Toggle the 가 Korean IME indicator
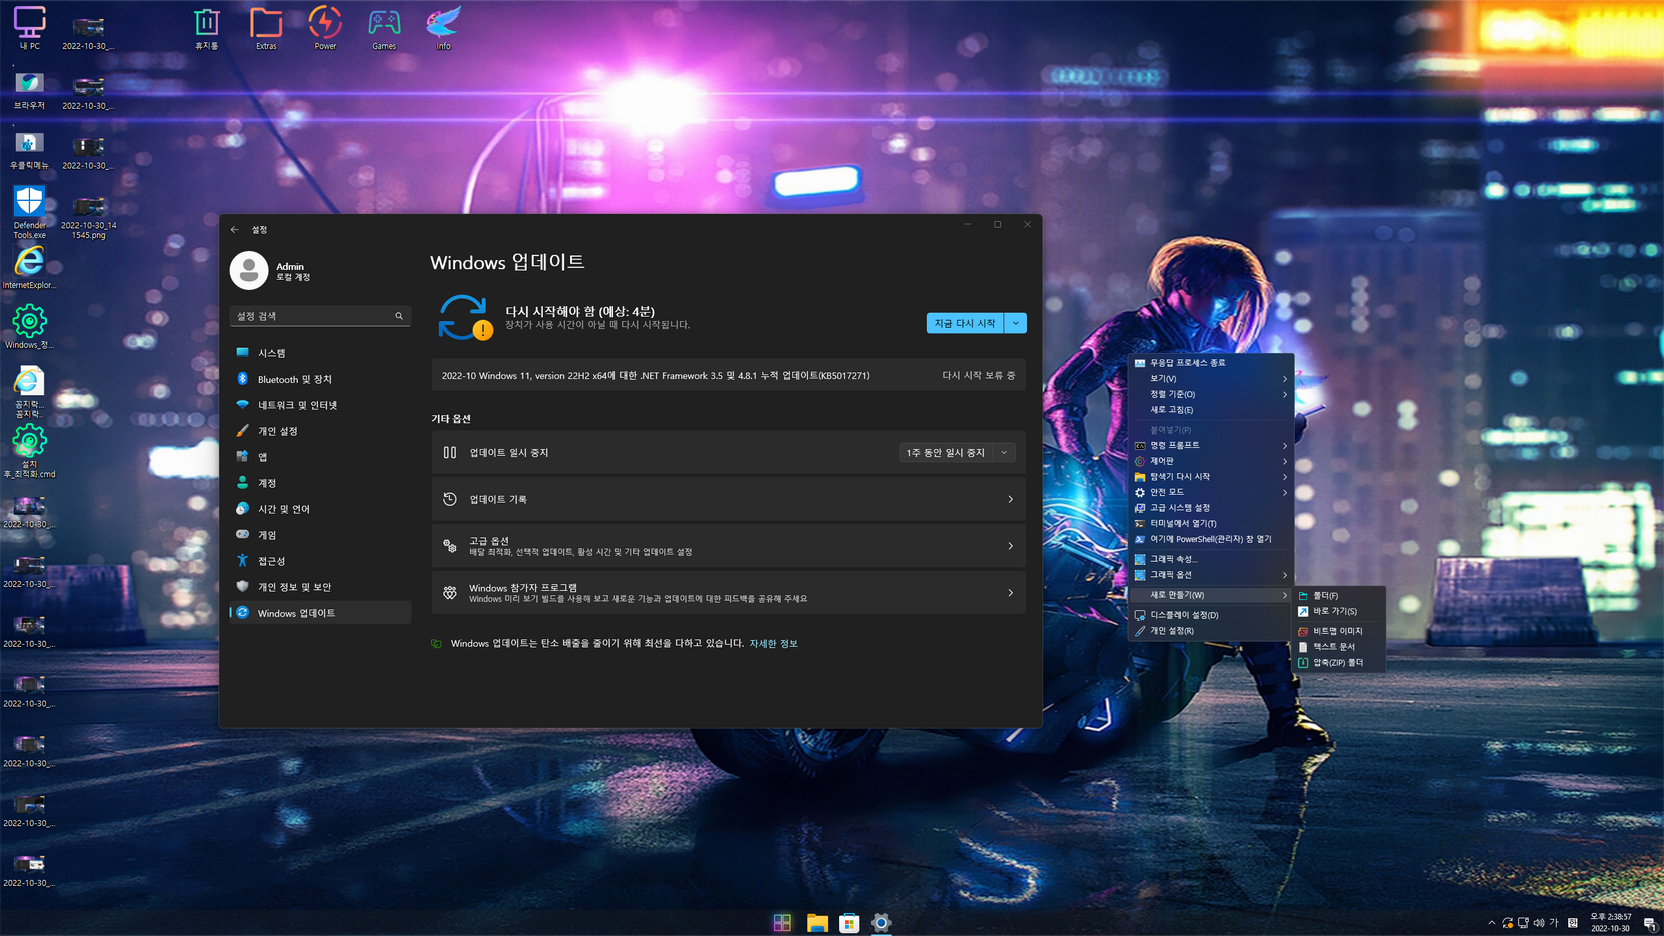 point(1554,923)
